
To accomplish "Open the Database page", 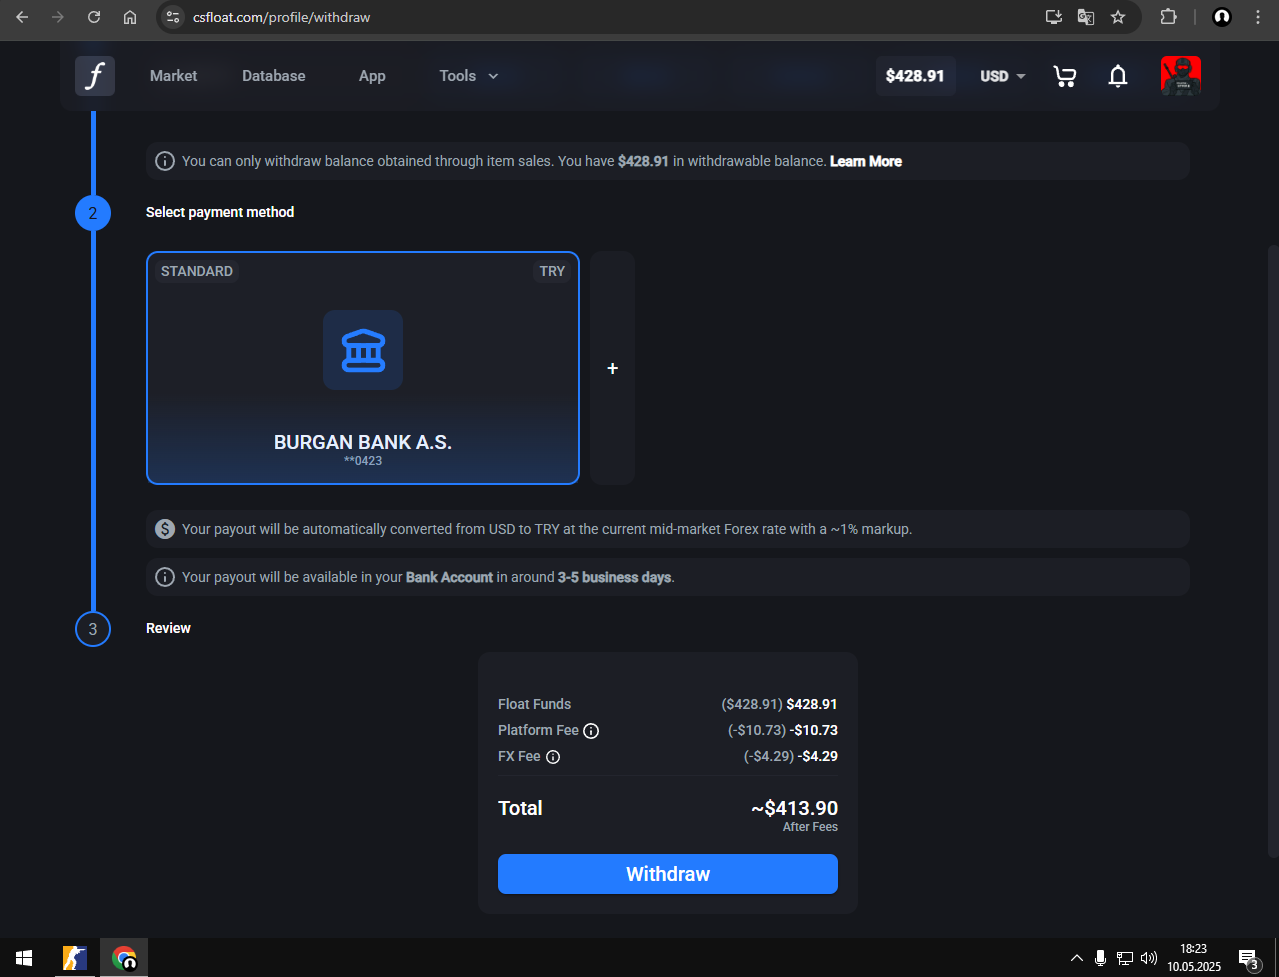I will (x=274, y=76).
